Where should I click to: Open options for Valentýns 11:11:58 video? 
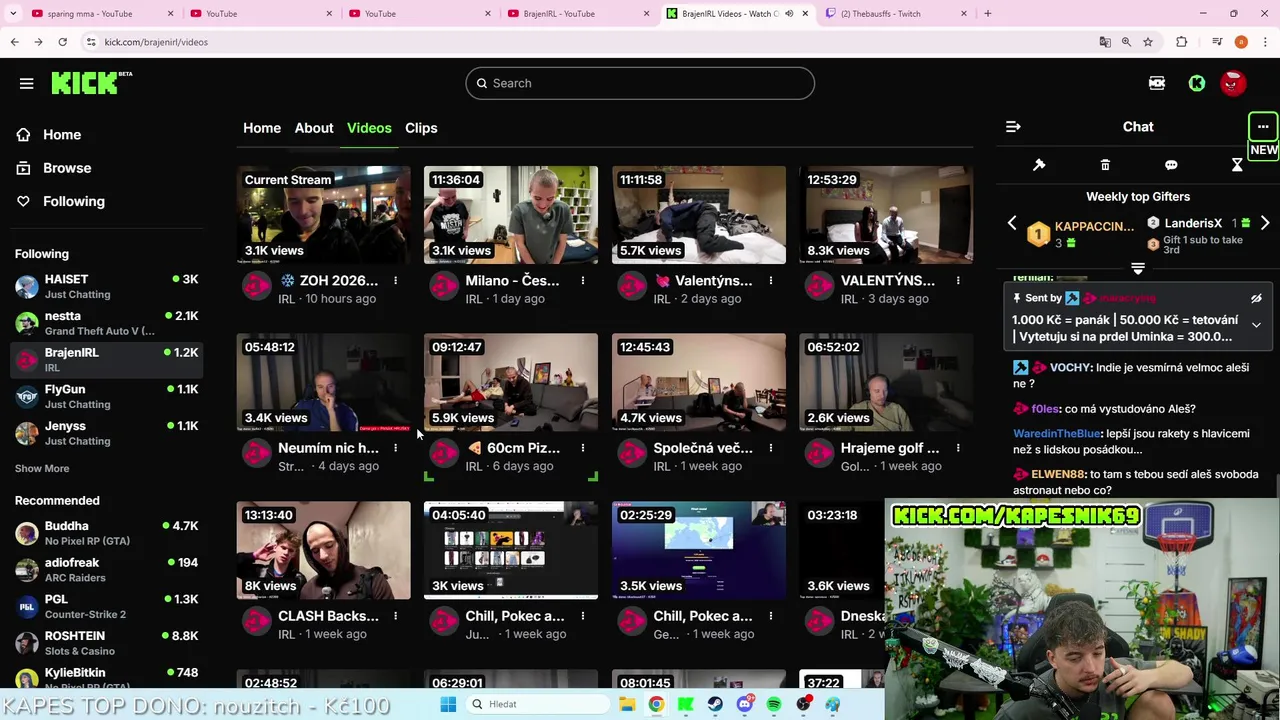point(770,281)
